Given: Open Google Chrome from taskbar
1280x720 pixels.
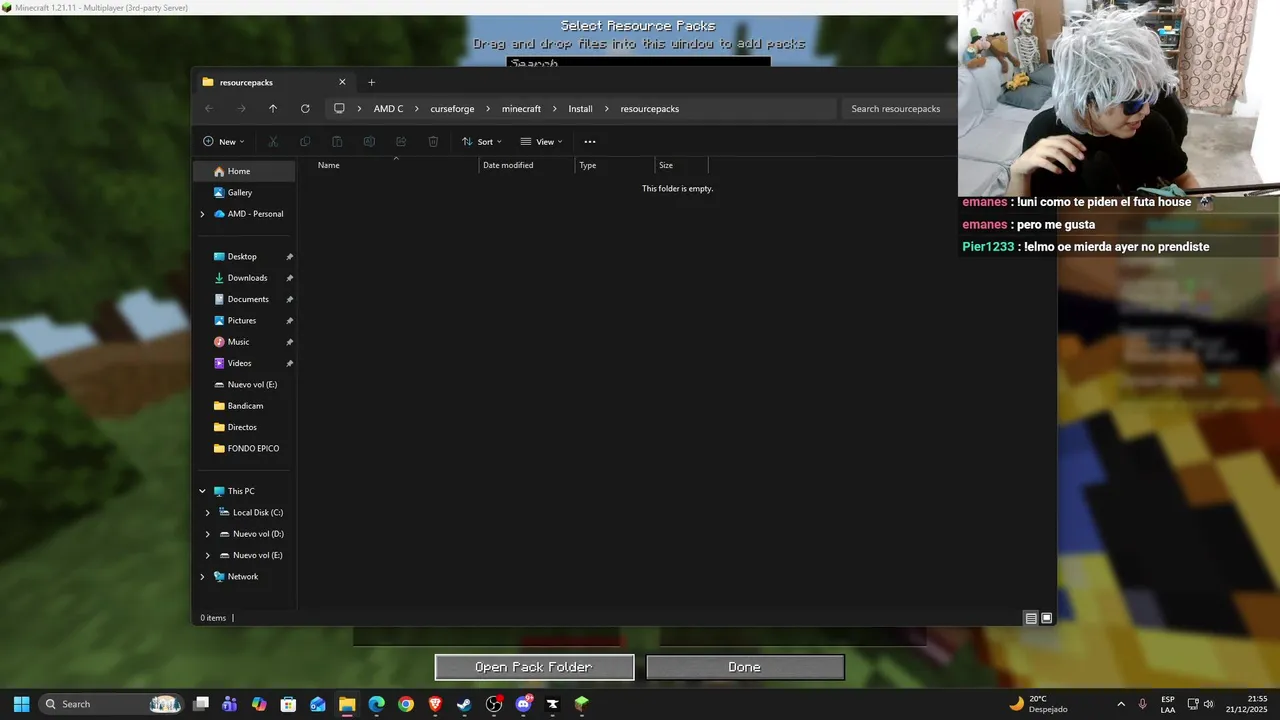Looking at the screenshot, I should (x=406, y=704).
